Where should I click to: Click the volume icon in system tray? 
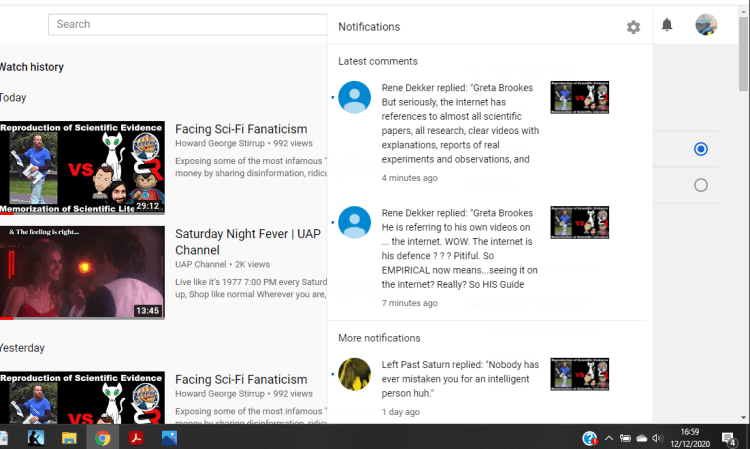tap(657, 437)
